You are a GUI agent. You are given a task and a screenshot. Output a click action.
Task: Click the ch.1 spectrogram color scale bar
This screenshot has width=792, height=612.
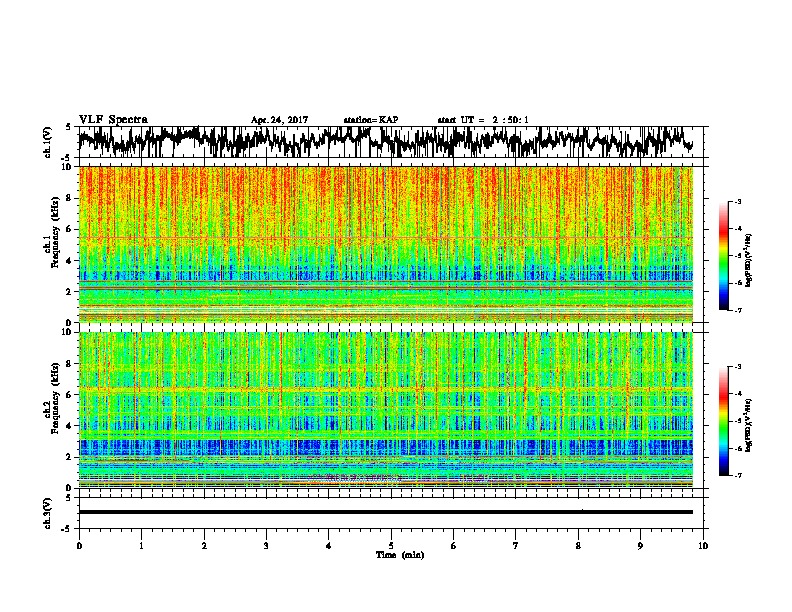723,256
